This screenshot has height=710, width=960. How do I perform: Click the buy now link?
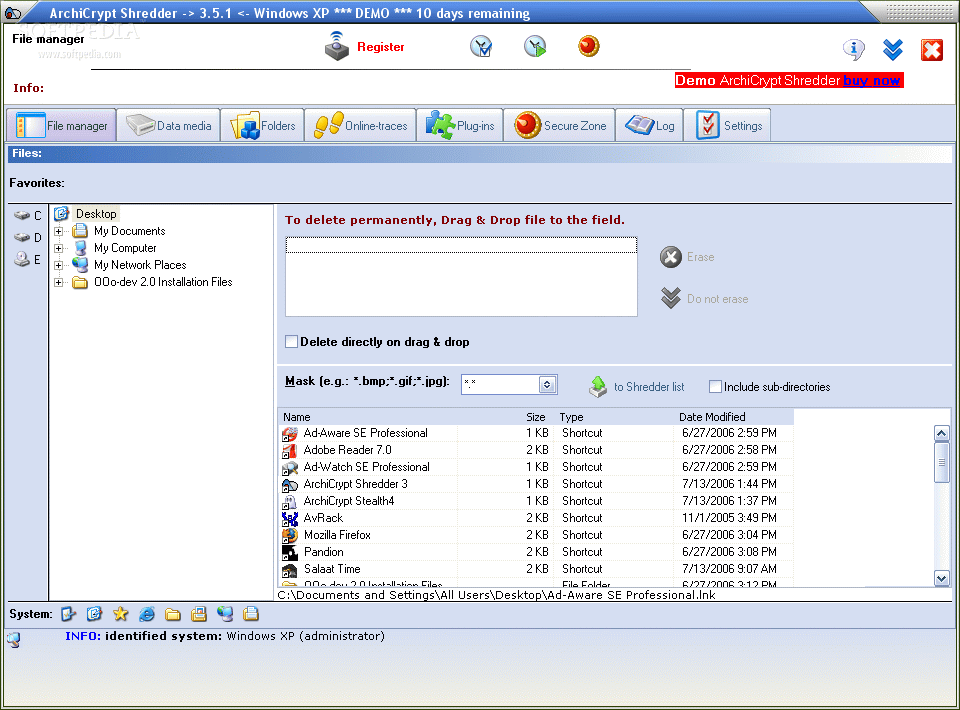pyautogui.click(x=871, y=80)
